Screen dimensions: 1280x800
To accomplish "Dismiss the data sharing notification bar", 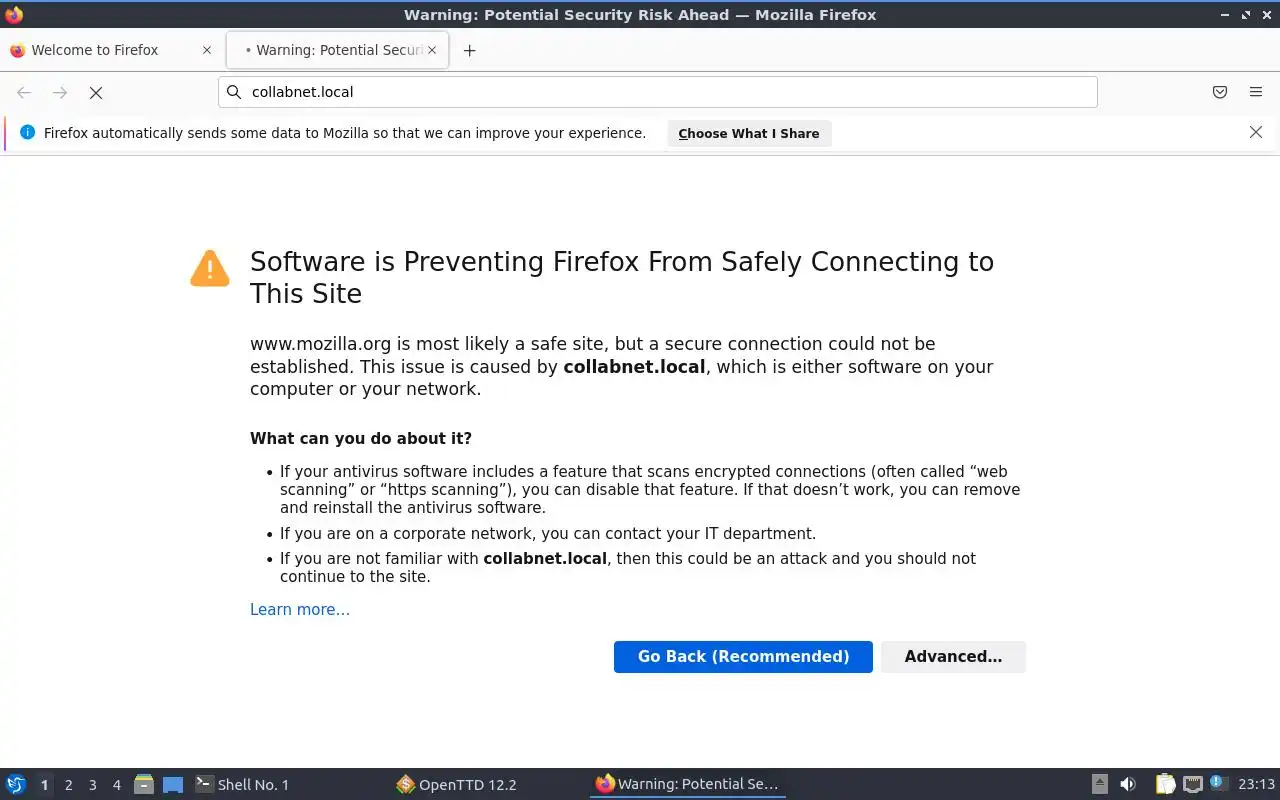I will point(1256,132).
